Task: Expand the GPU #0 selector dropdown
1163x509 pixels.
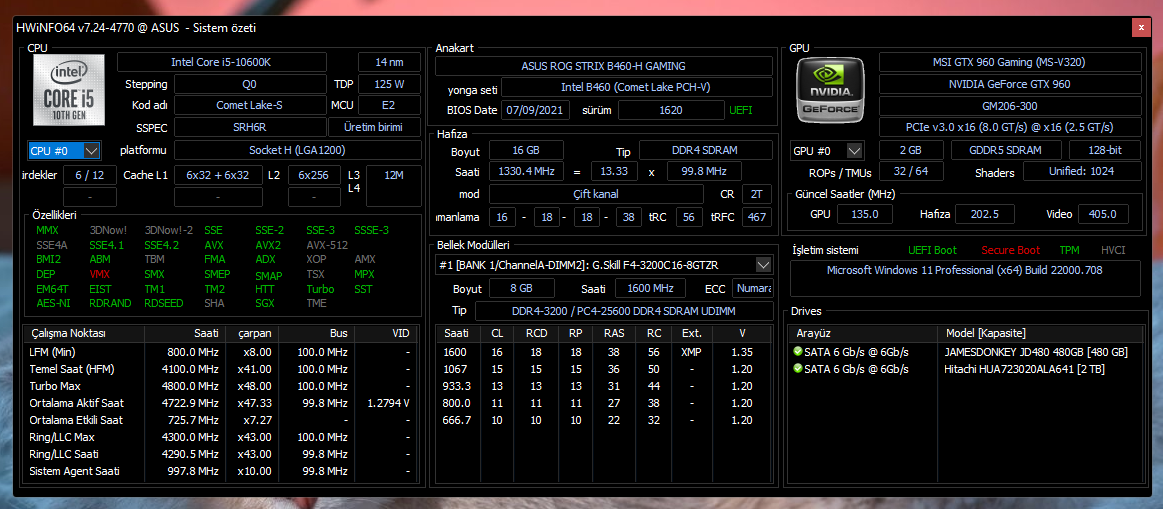Action: [827, 150]
